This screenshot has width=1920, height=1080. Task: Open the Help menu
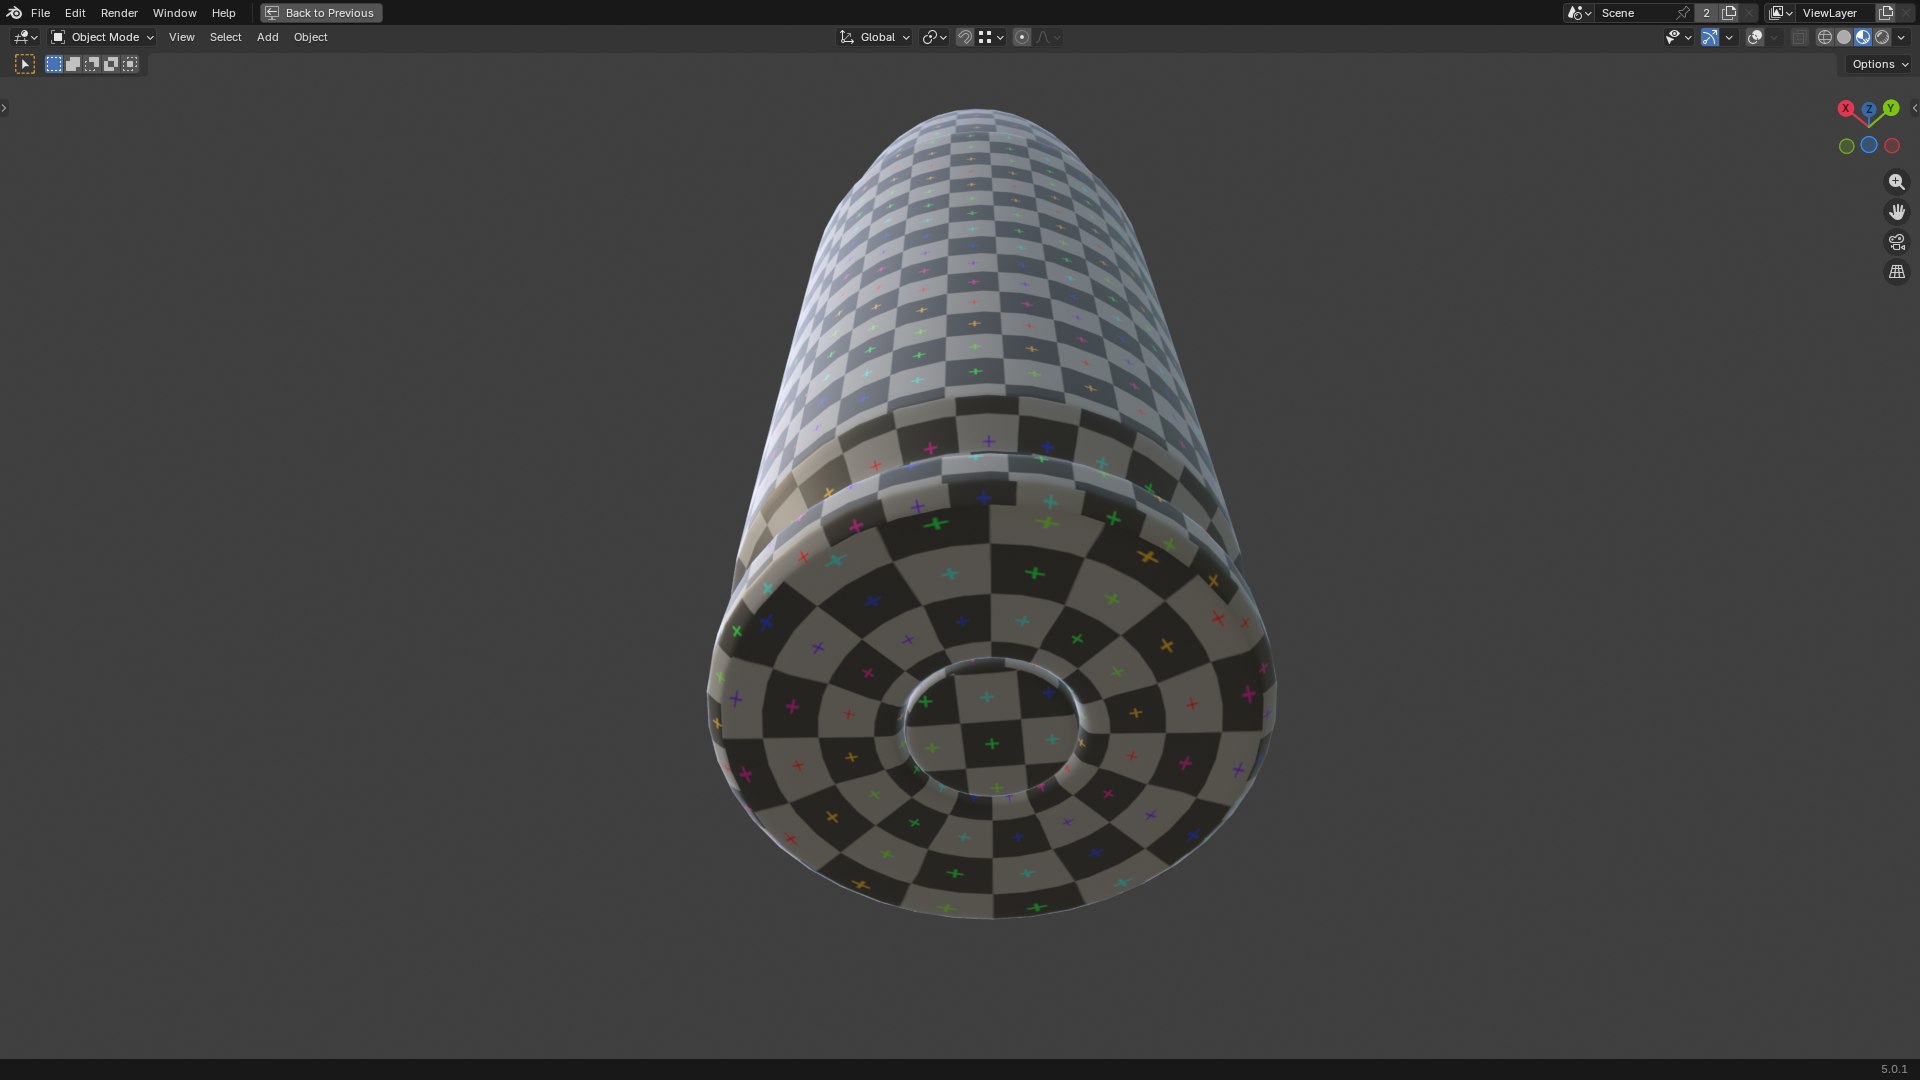223,13
